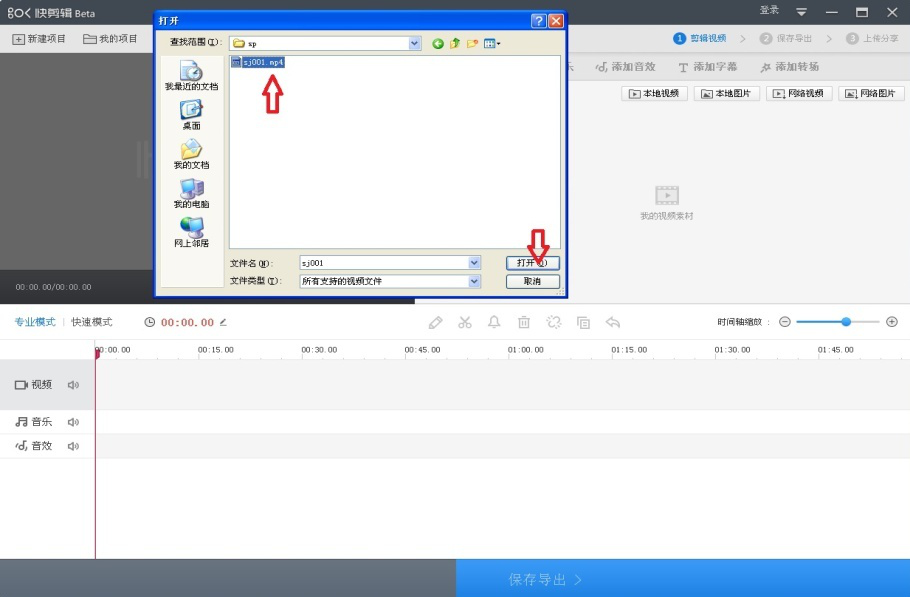Go to the 桌面 (desktop) location
910x597 pixels.
pyautogui.click(x=192, y=115)
